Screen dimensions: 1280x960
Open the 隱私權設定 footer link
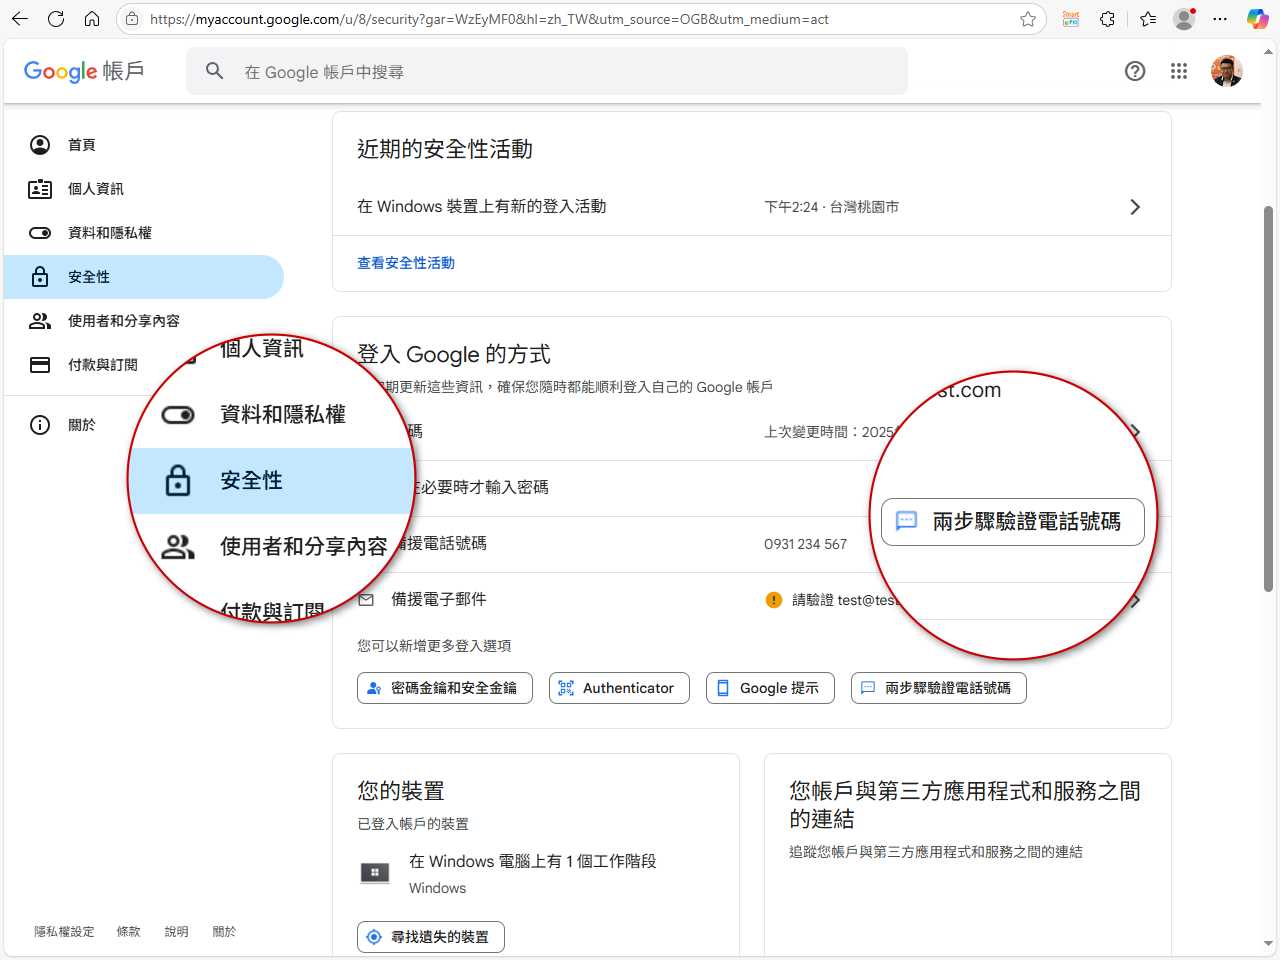click(x=64, y=931)
